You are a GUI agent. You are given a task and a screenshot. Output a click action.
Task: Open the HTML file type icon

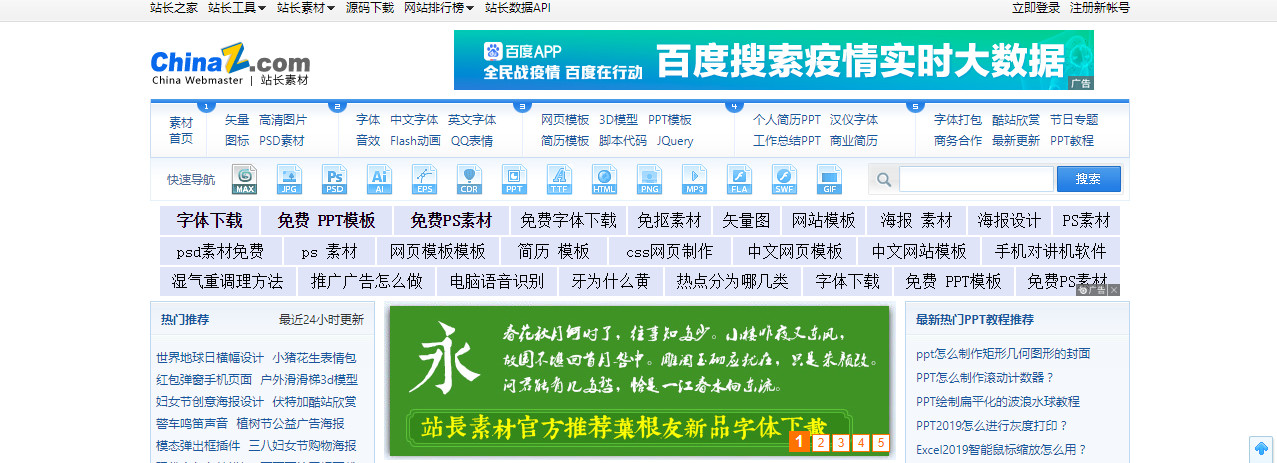click(x=605, y=179)
